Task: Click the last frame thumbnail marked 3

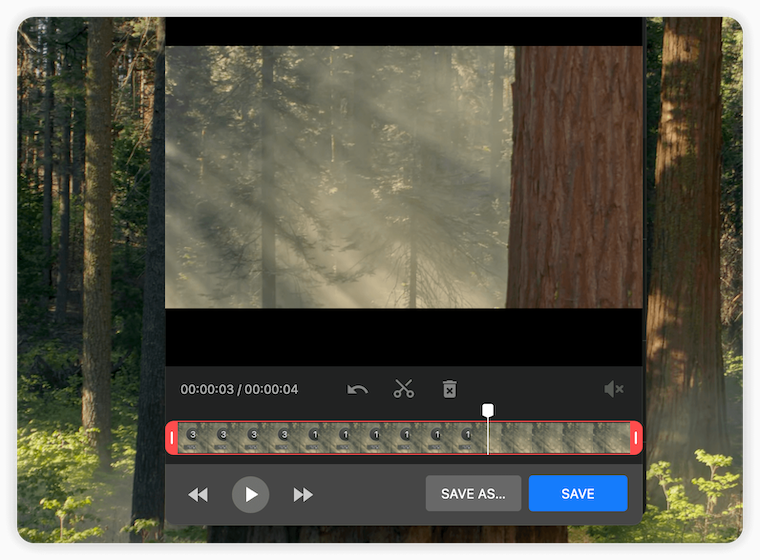Action: (284, 435)
